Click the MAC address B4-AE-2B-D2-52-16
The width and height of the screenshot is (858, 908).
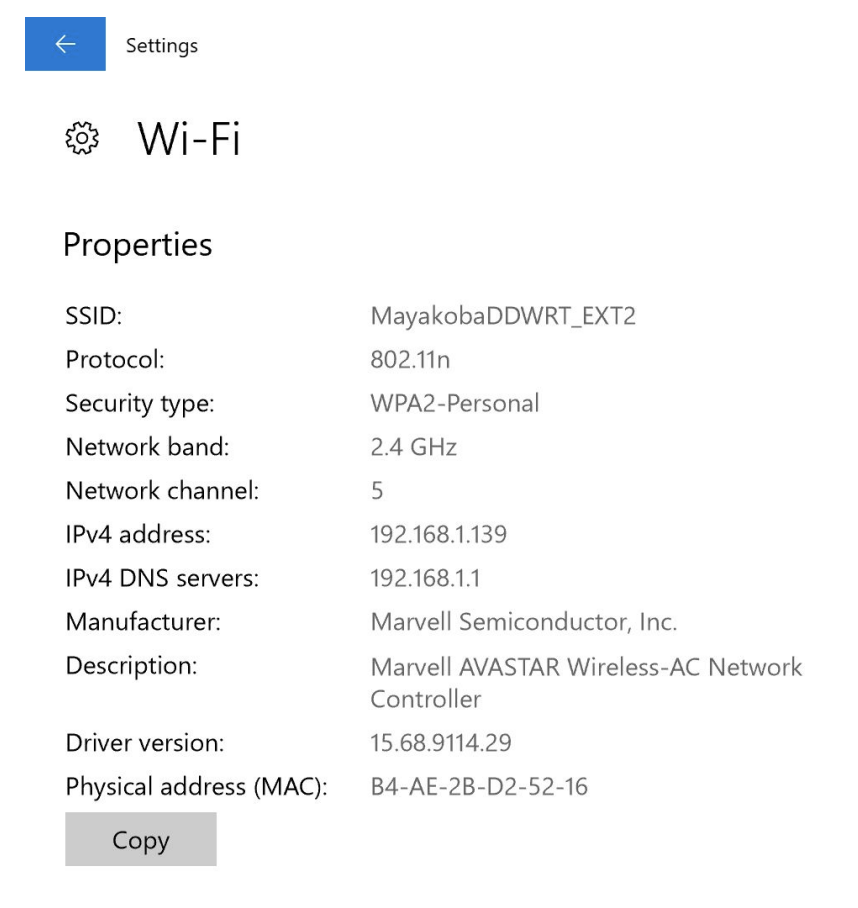479,787
